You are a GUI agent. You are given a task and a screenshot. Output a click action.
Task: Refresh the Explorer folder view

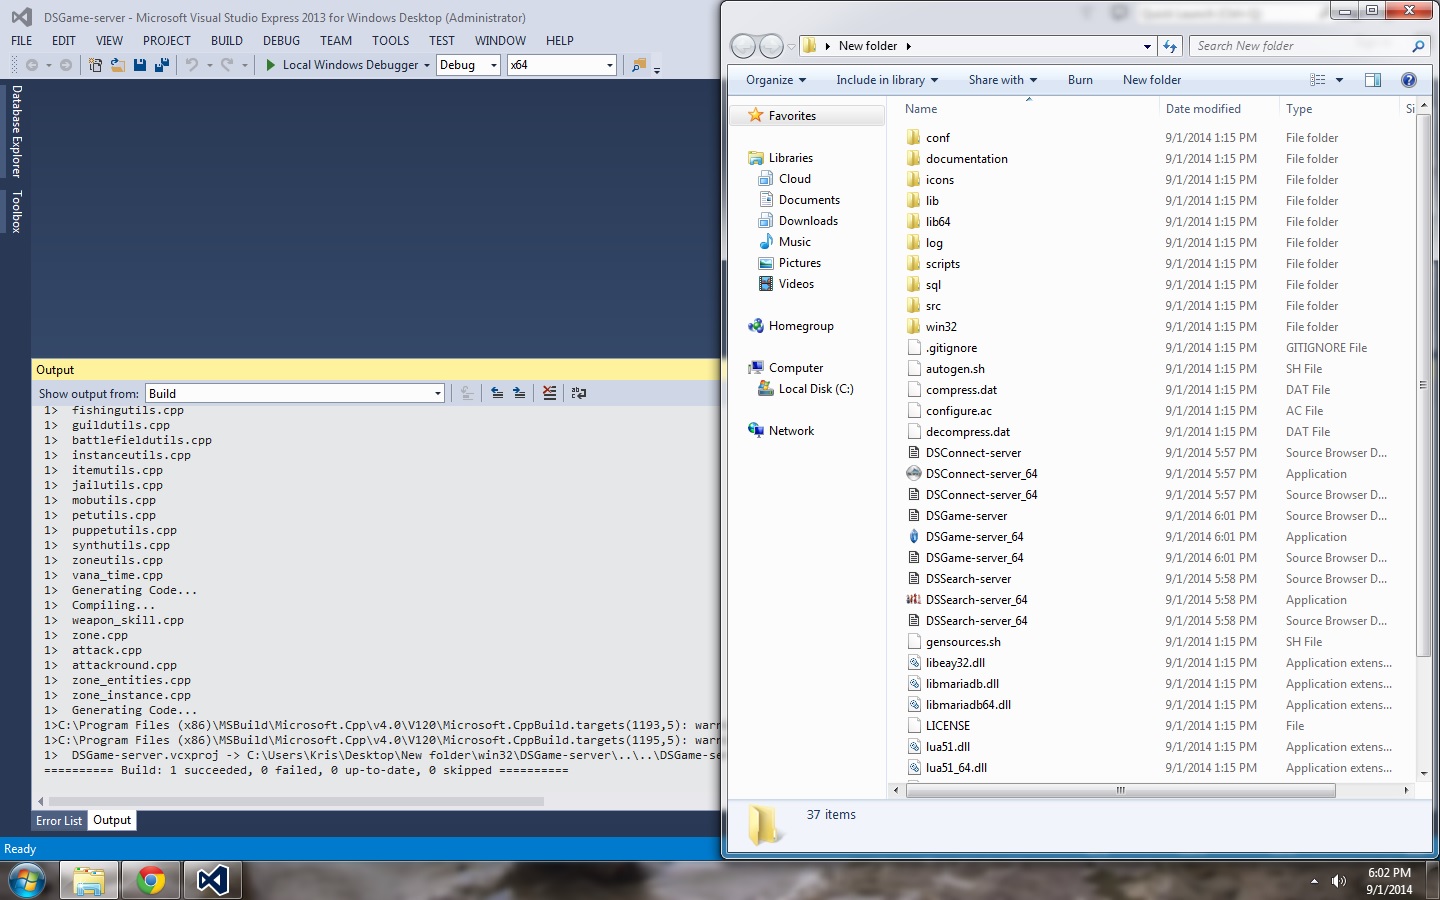pyautogui.click(x=1170, y=46)
